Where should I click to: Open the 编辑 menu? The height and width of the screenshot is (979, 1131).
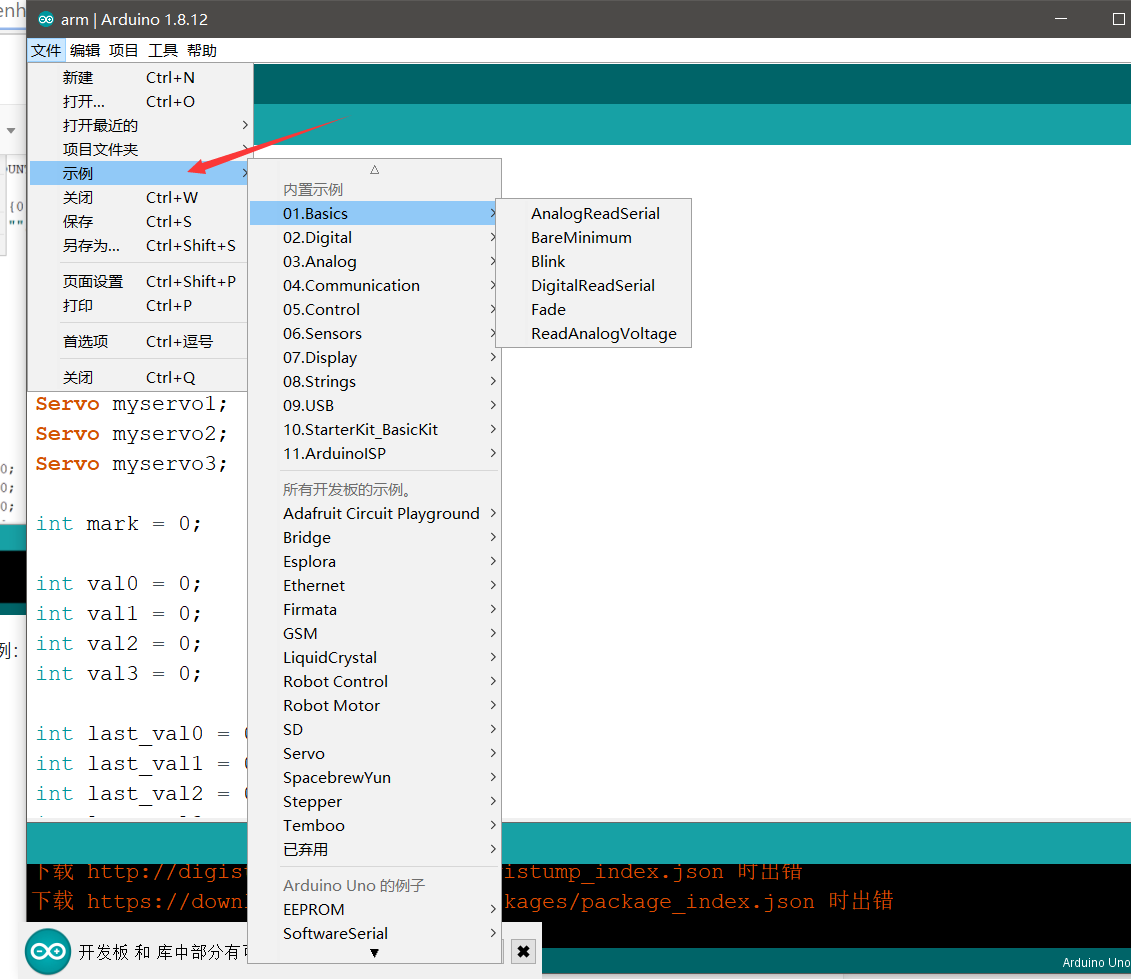point(85,51)
